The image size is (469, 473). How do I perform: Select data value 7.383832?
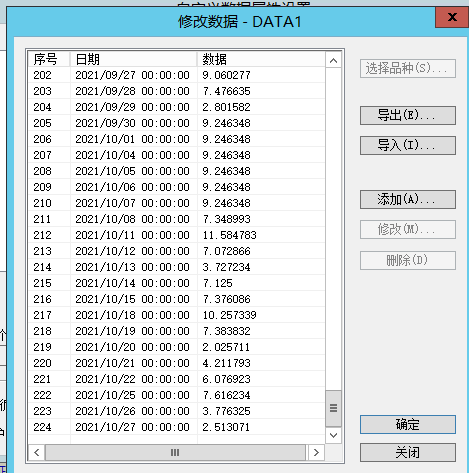click(226, 331)
